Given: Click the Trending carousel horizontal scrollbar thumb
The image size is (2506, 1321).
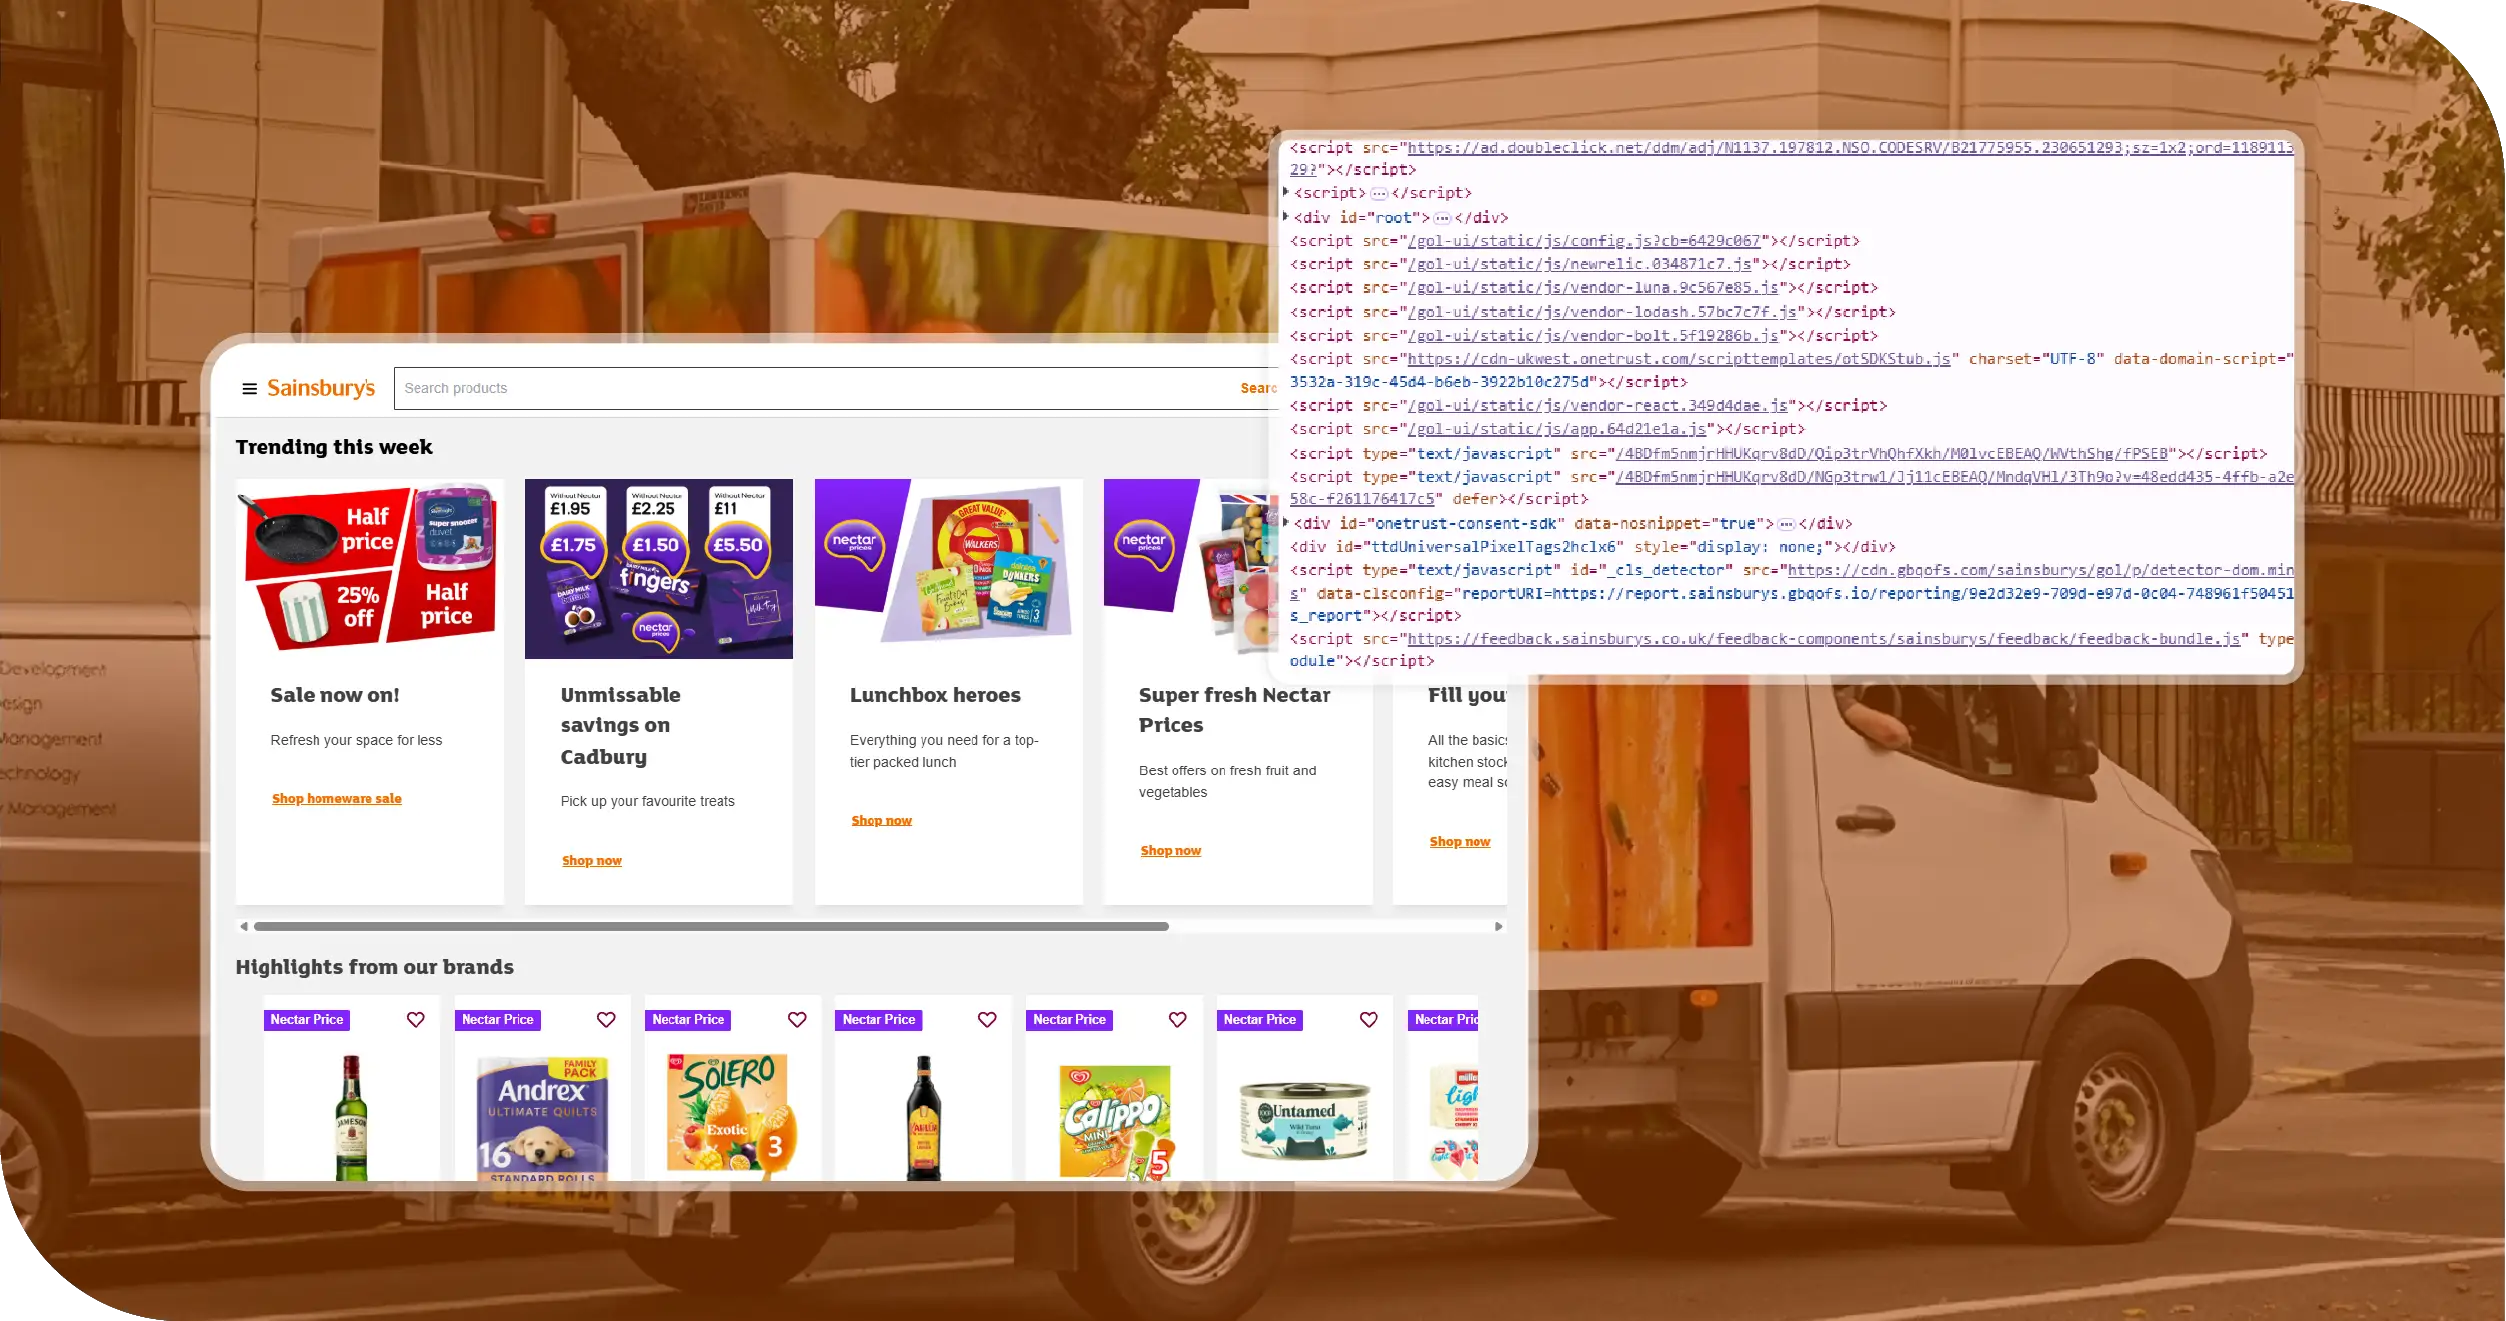Looking at the screenshot, I should (x=711, y=926).
